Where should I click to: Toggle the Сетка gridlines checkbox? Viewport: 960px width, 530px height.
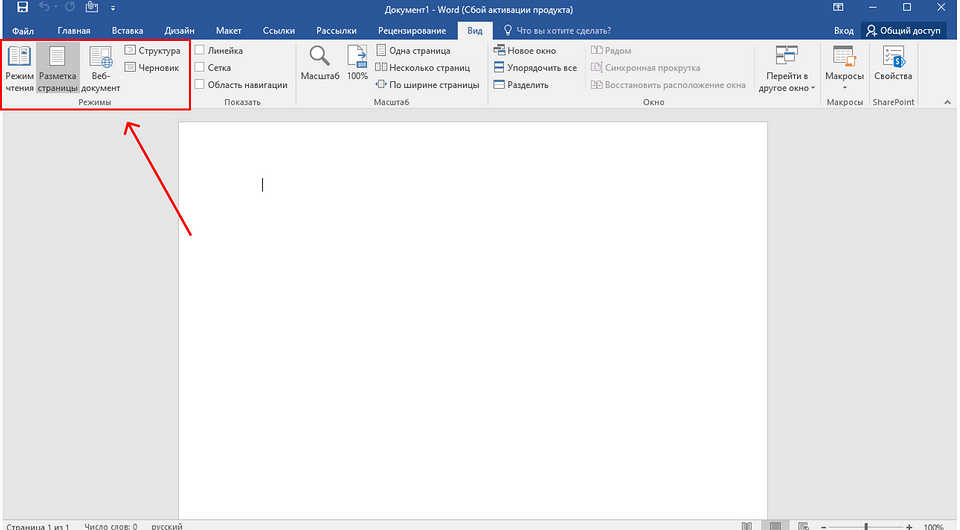pos(201,68)
